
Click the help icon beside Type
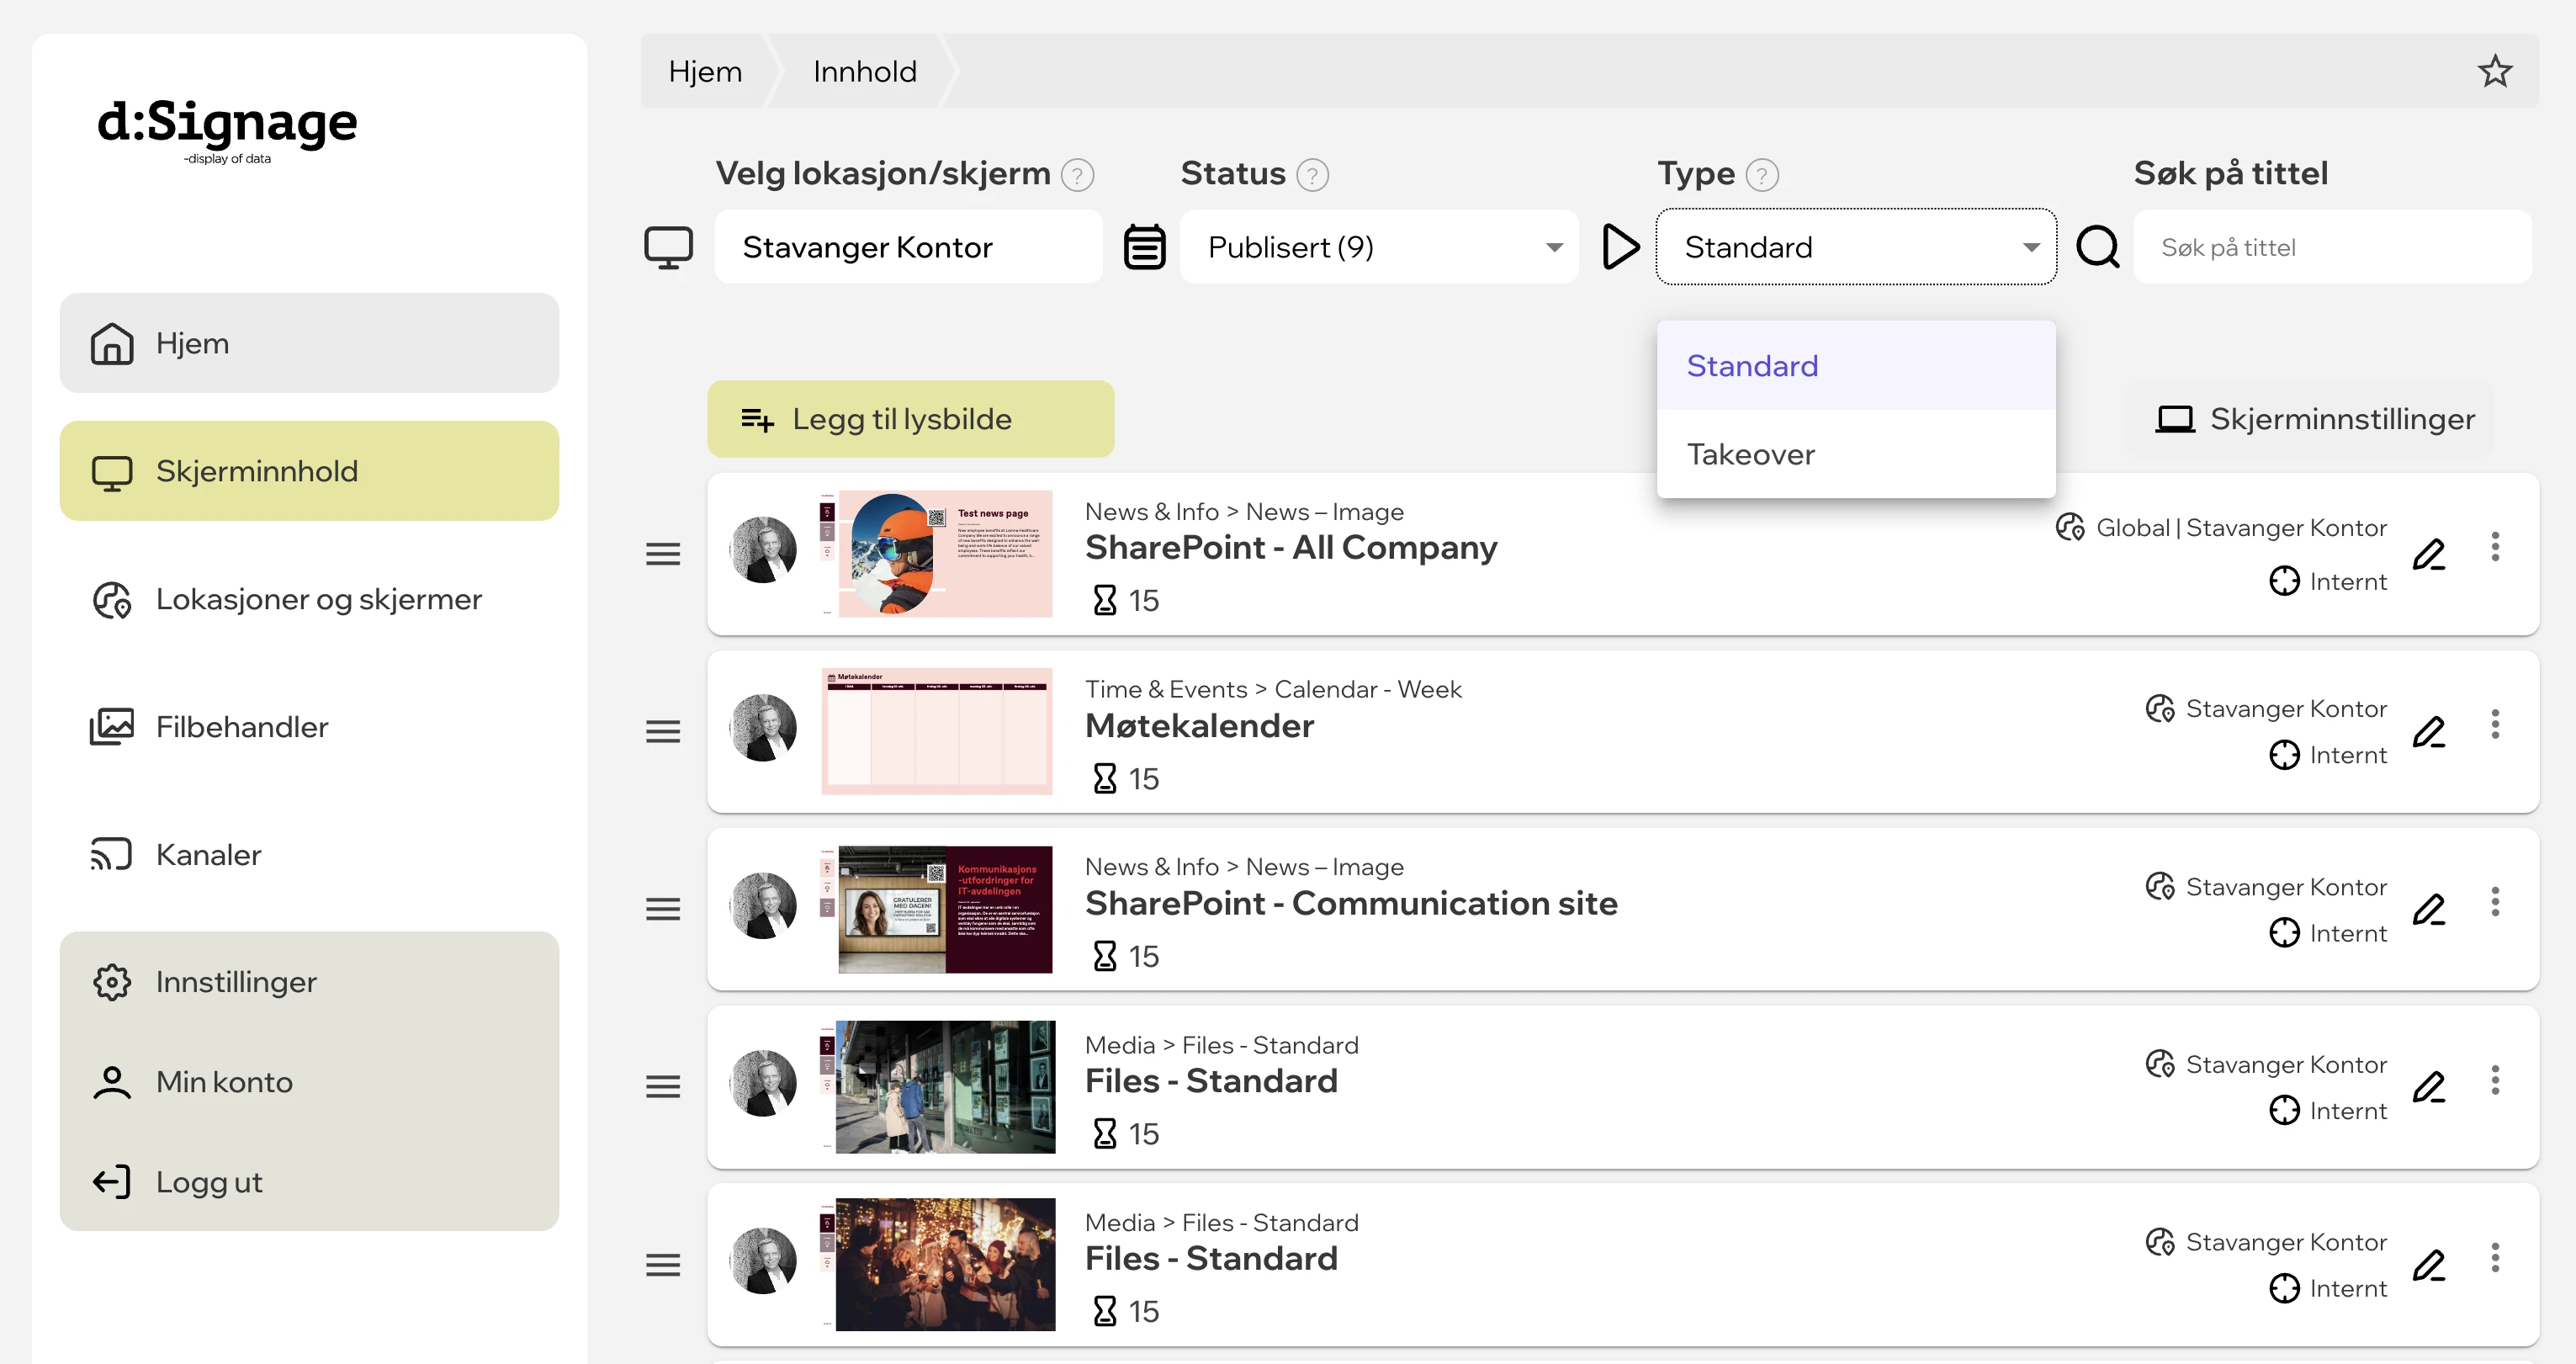[x=1762, y=175]
